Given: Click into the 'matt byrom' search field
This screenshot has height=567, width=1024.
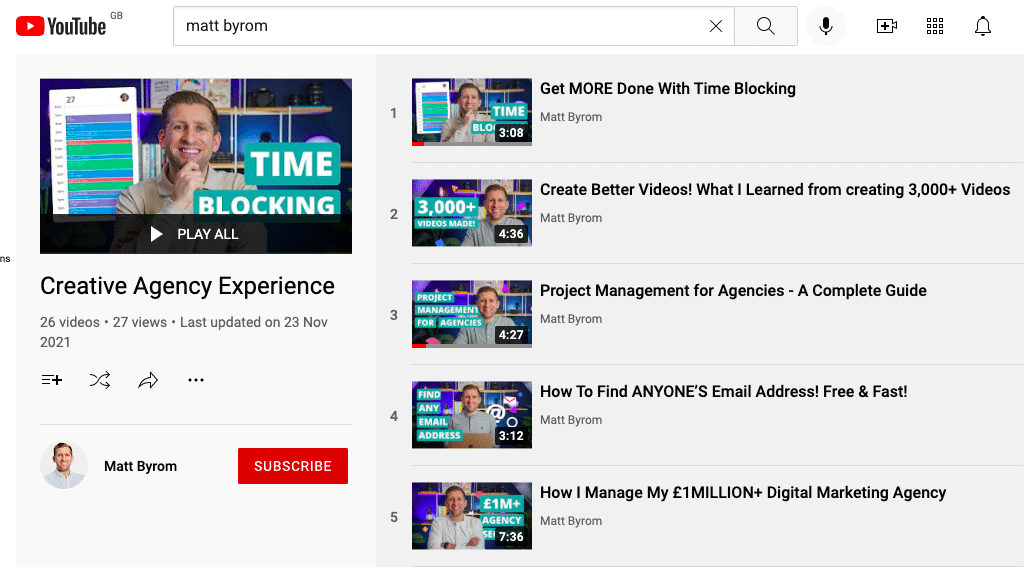Looking at the screenshot, I should [440, 26].
